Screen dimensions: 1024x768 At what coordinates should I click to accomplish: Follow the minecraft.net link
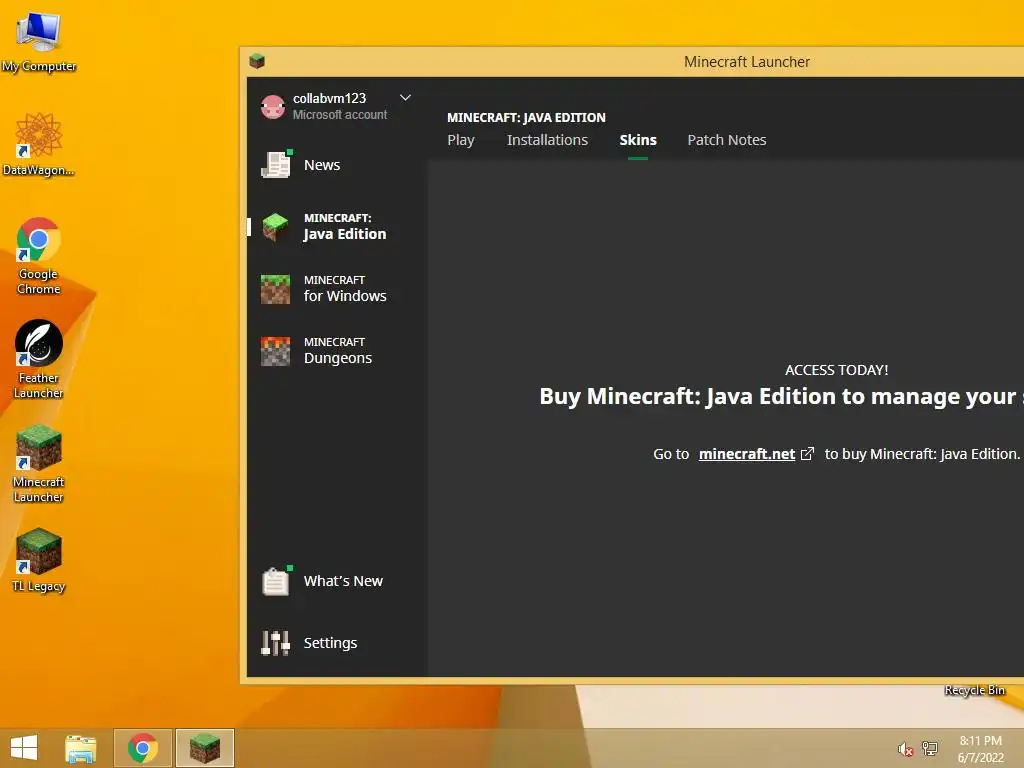coord(746,454)
